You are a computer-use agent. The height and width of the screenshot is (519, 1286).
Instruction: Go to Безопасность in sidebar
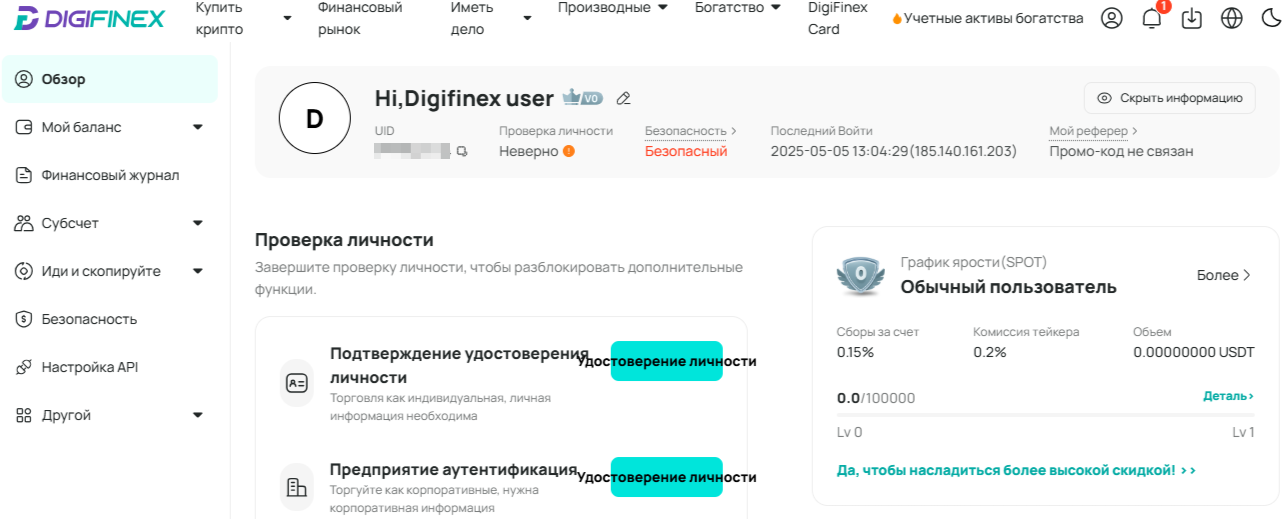click(109, 319)
